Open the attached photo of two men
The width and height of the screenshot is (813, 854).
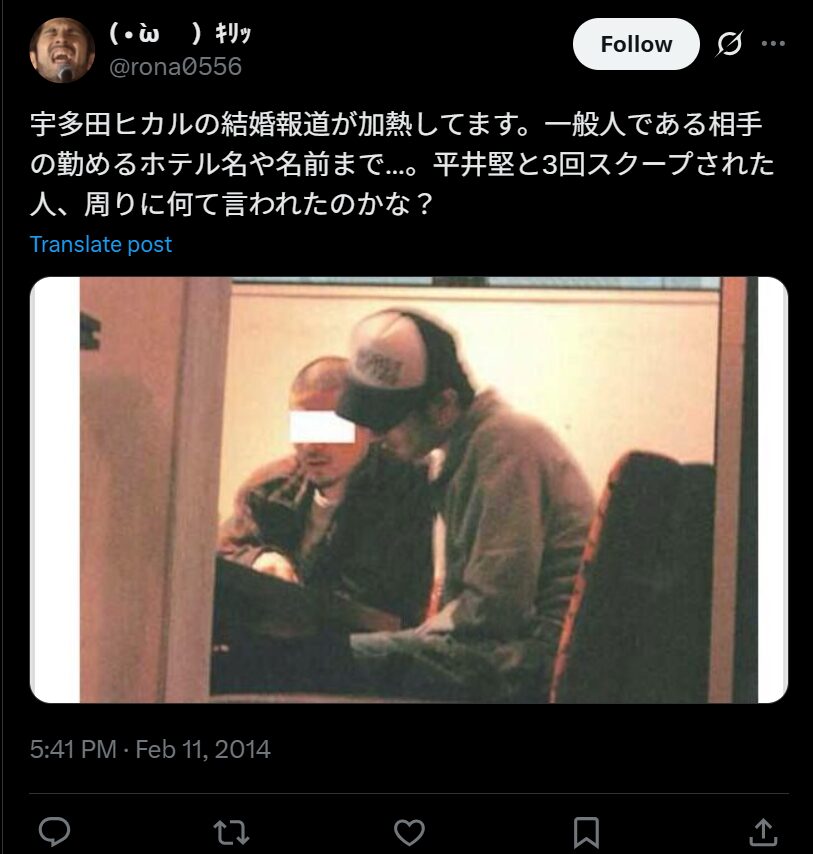click(x=409, y=490)
